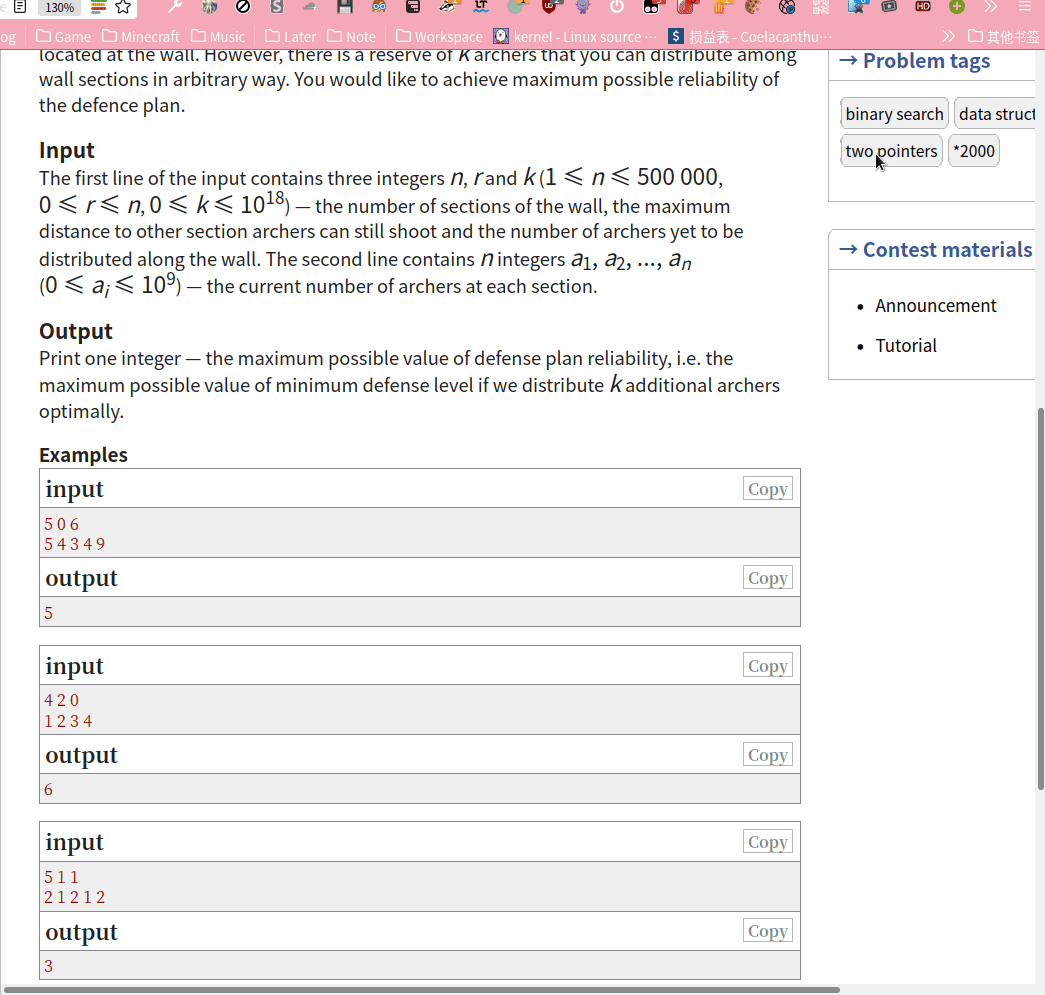Open the floppy disk save extension
This screenshot has height=995, width=1045.
tap(345, 7)
